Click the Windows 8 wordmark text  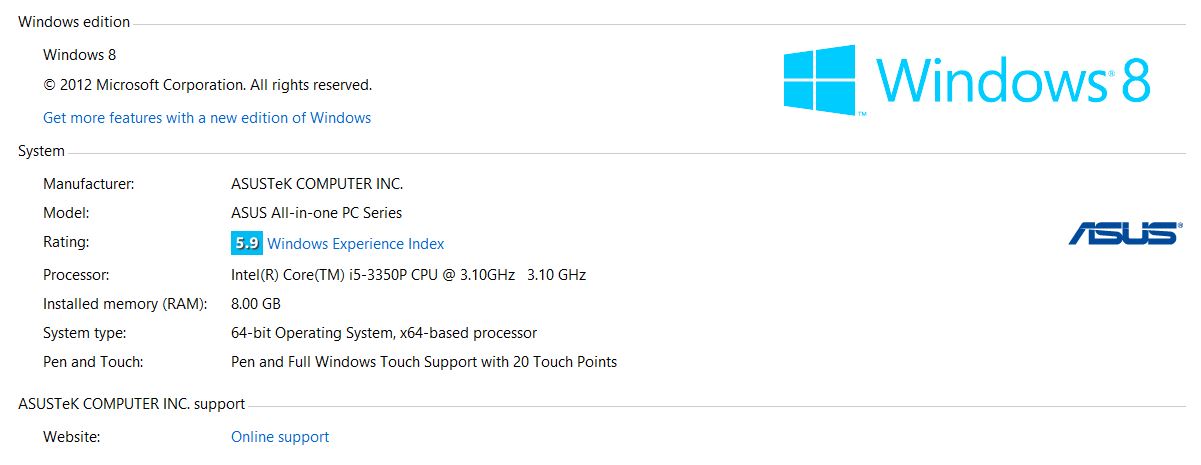pos(1014,79)
